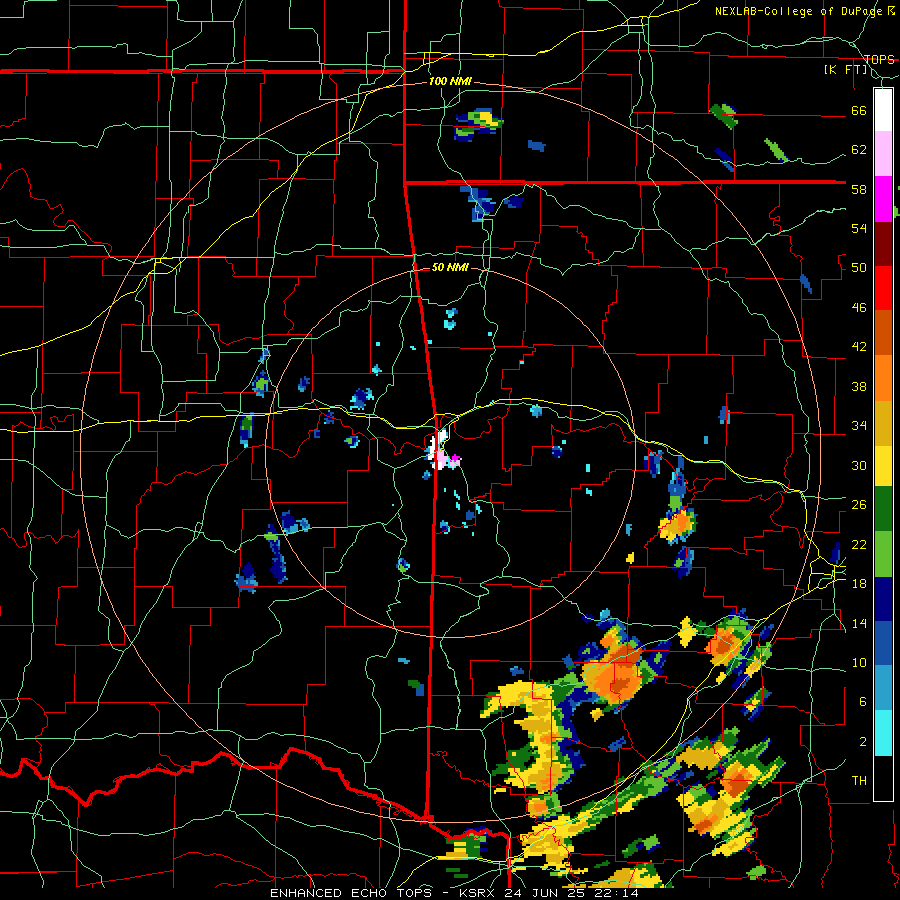Click the 2 legend value
The height and width of the screenshot is (900, 900).
863,742
